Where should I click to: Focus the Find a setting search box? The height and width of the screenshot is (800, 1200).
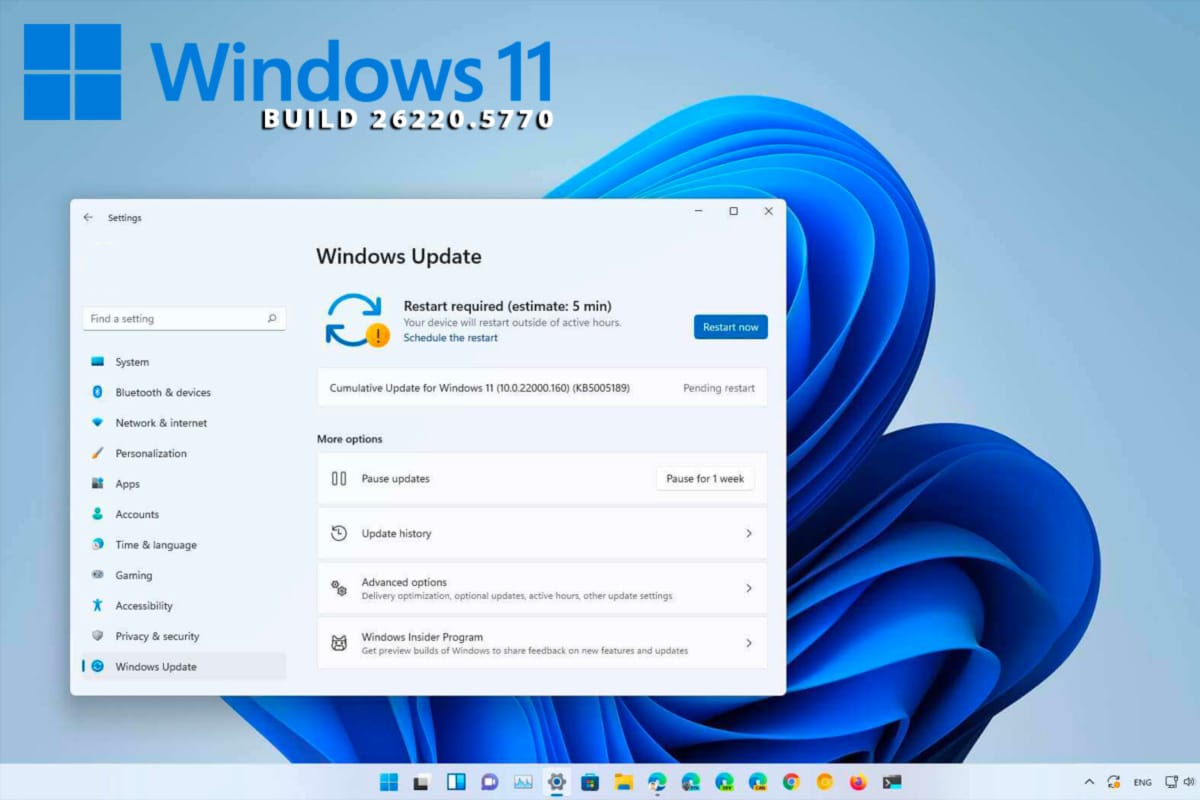[x=184, y=319]
